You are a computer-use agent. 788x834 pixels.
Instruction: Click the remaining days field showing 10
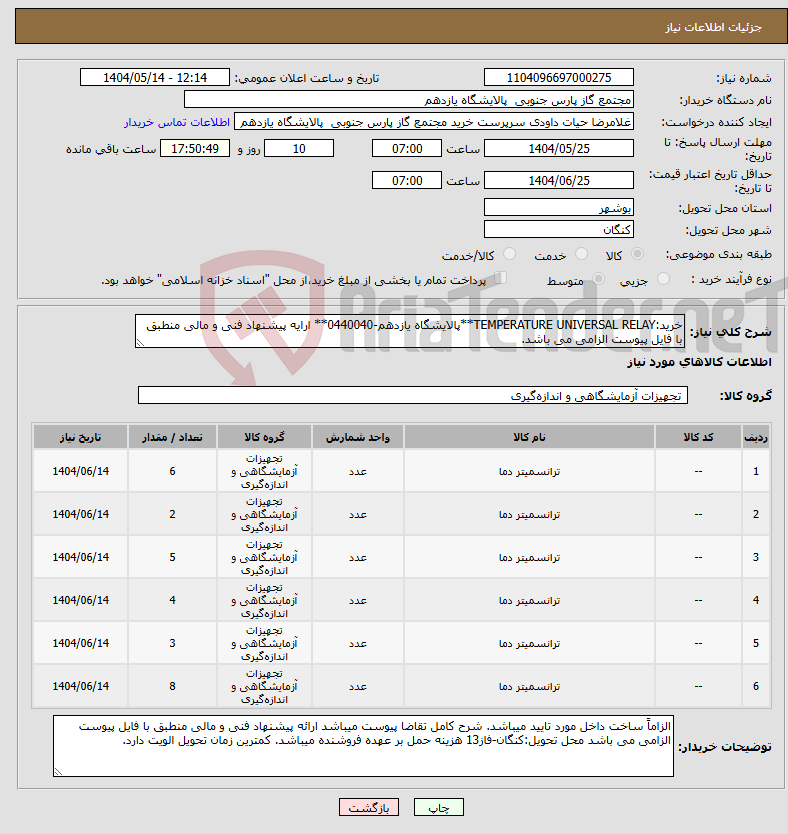(299, 149)
